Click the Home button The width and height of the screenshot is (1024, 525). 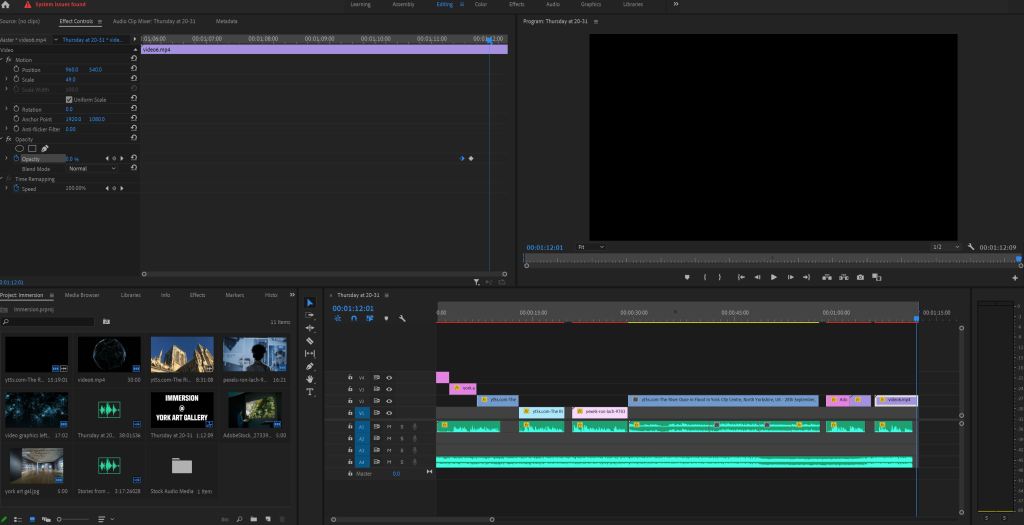coord(7,5)
